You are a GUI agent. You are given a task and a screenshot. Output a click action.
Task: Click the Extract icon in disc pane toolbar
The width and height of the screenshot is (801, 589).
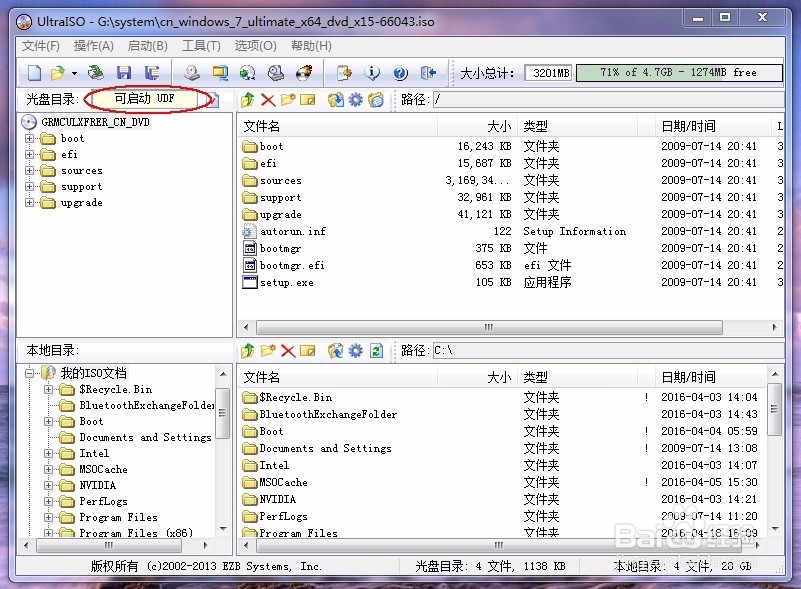coord(336,100)
